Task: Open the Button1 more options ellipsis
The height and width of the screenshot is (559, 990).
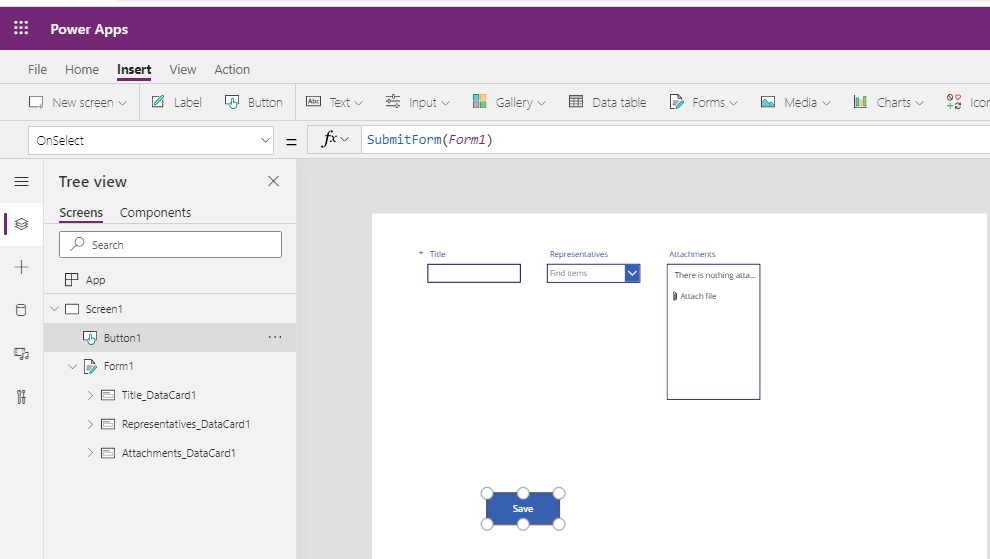Action: click(275, 337)
